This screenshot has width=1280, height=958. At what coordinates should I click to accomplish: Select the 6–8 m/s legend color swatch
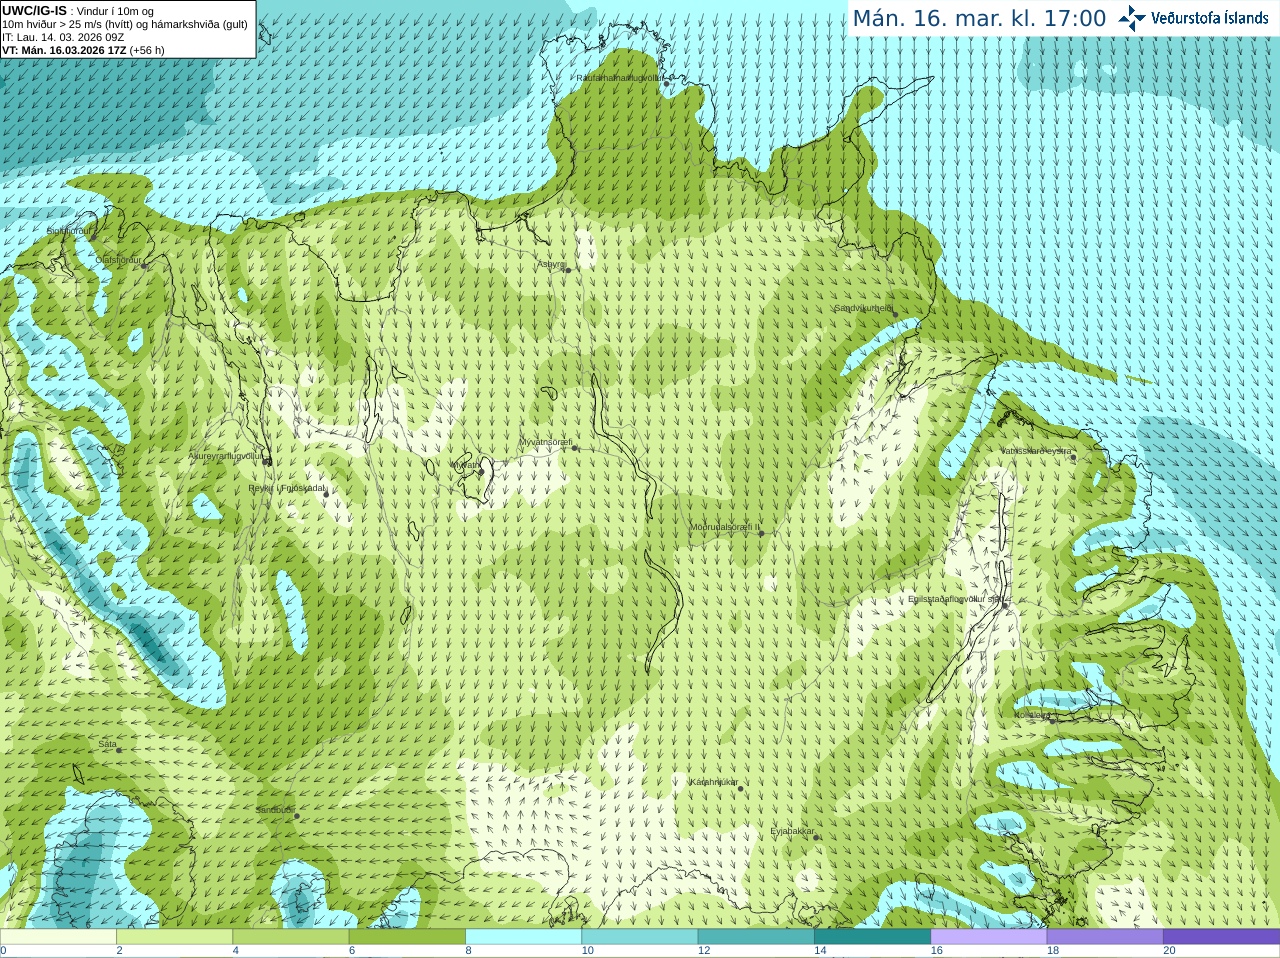tap(407, 937)
